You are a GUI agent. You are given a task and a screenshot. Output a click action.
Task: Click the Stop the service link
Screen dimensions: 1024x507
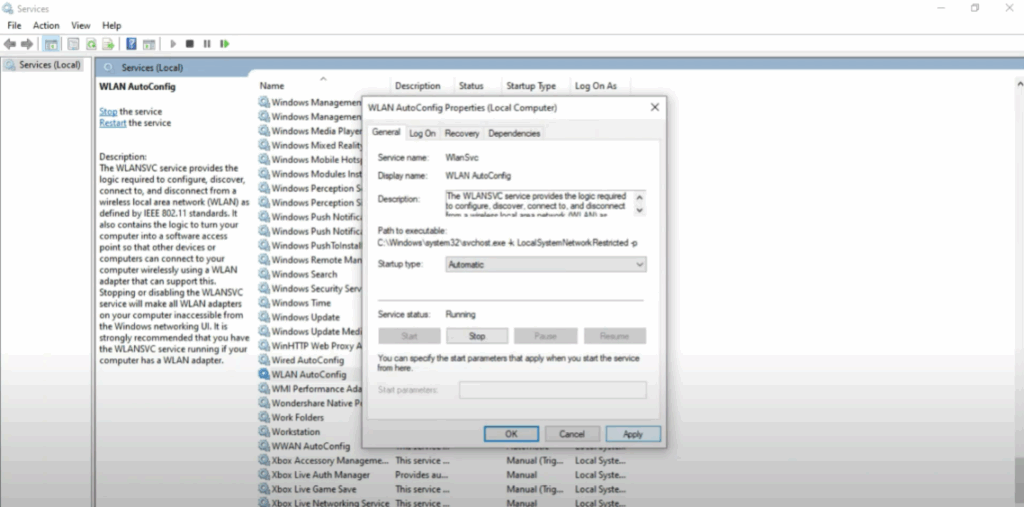(x=108, y=112)
